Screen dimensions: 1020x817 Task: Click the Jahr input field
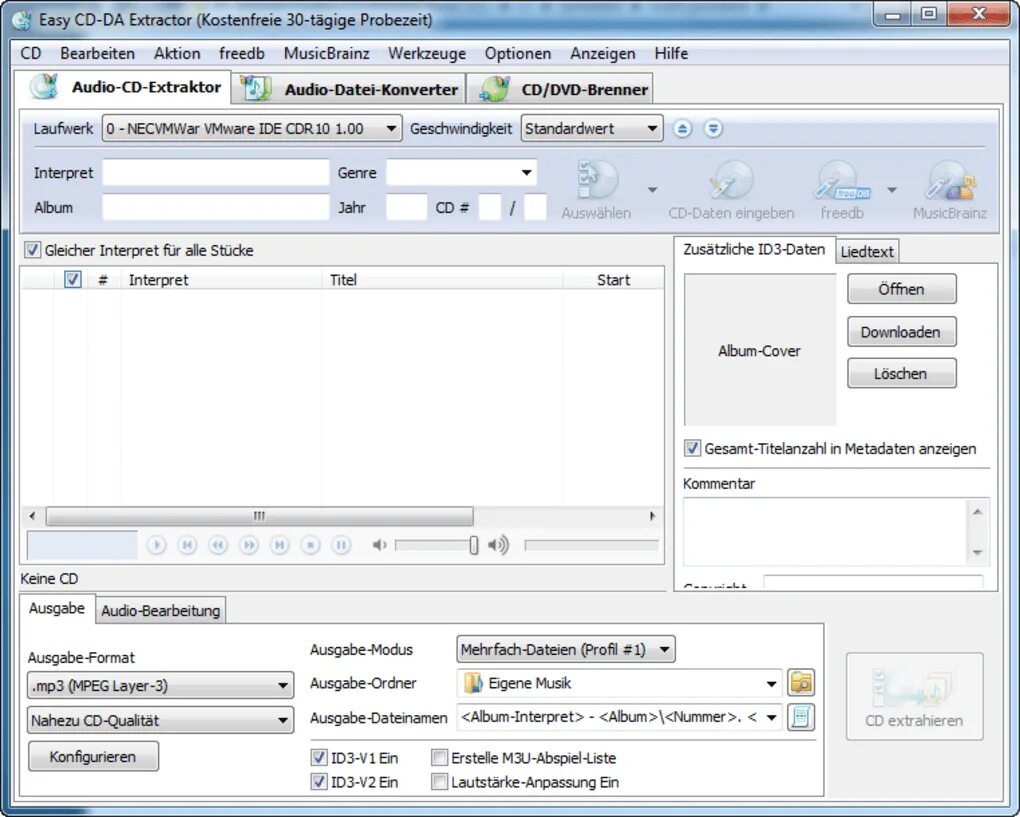(x=407, y=208)
